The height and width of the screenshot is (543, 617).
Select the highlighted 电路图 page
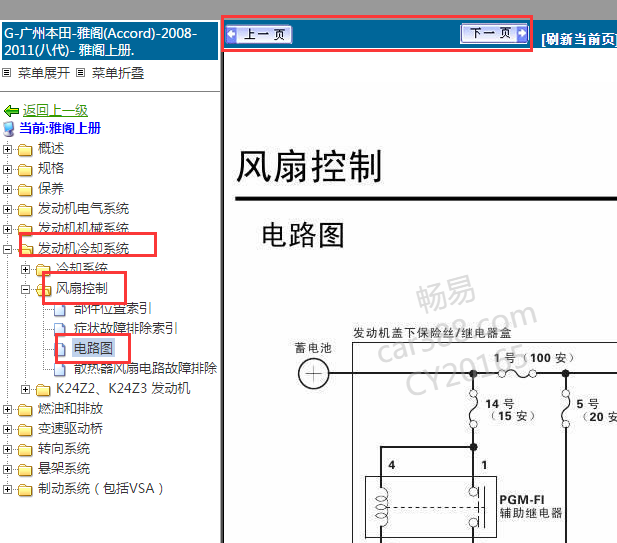(x=93, y=348)
